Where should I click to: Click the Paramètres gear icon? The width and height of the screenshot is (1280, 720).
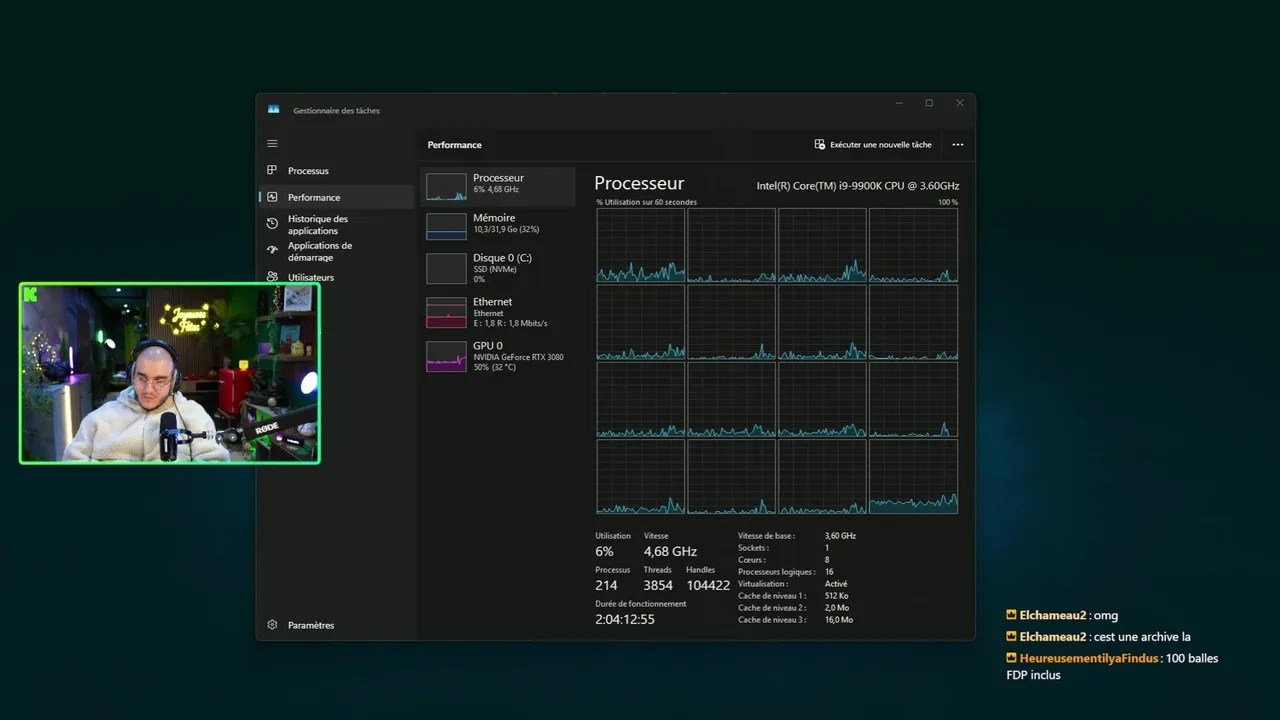click(x=272, y=625)
